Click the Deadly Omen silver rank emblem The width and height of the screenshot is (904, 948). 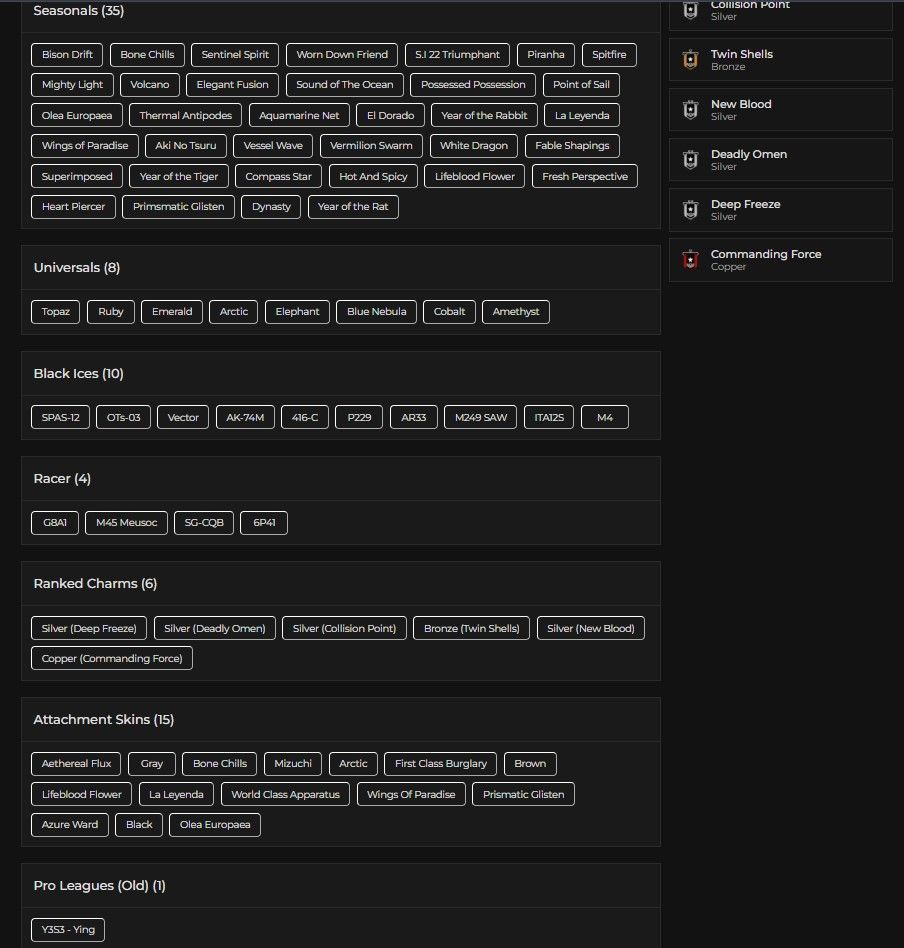point(691,160)
